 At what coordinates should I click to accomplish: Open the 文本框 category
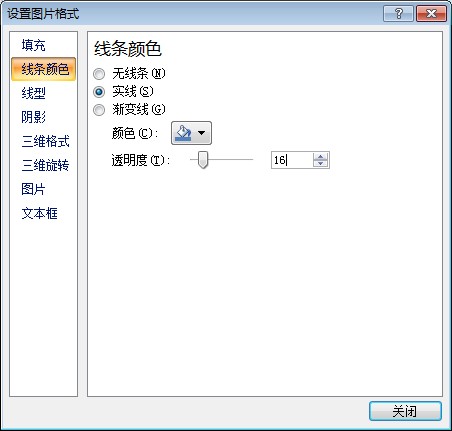pyautogui.click(x=39, y=213)
